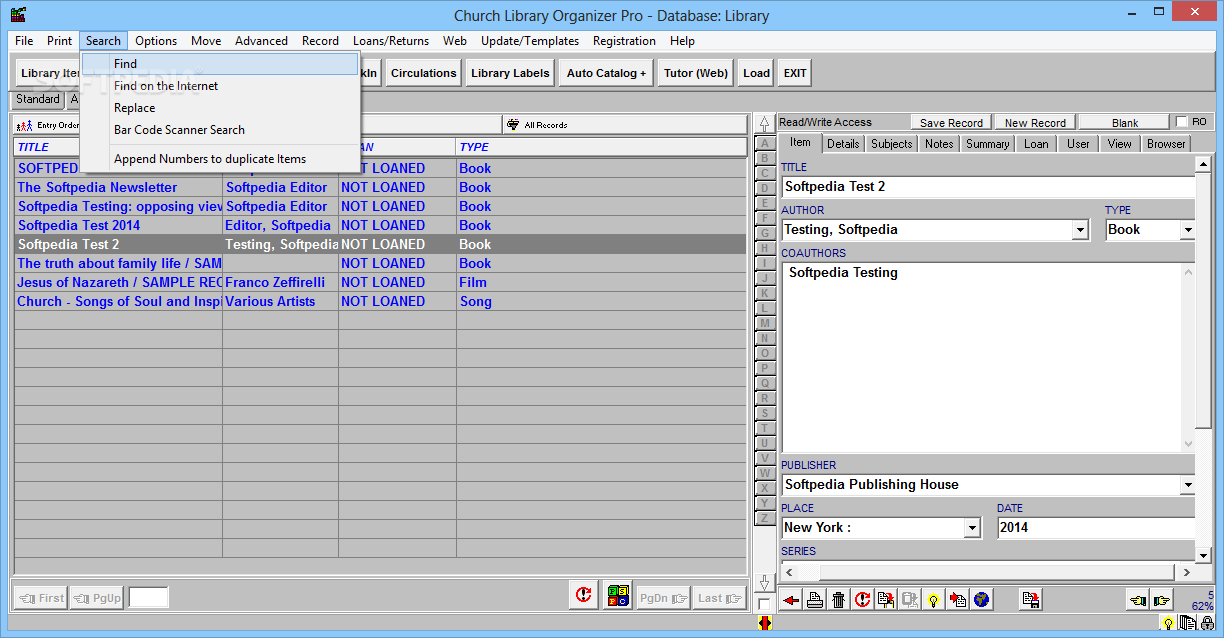Click the trash can delete icon
1224x638 pixels.
click(x=839, y=600)
